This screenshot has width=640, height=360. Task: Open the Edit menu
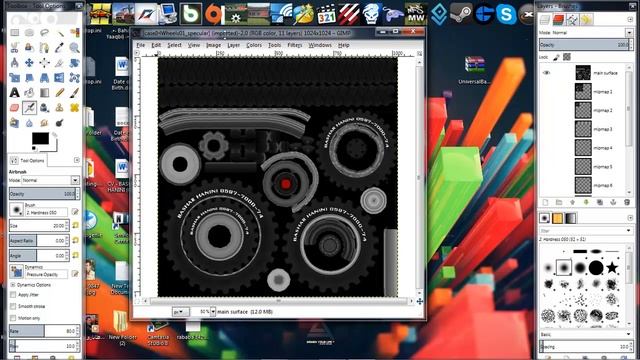pyautogui.click(x=156, y=45)
